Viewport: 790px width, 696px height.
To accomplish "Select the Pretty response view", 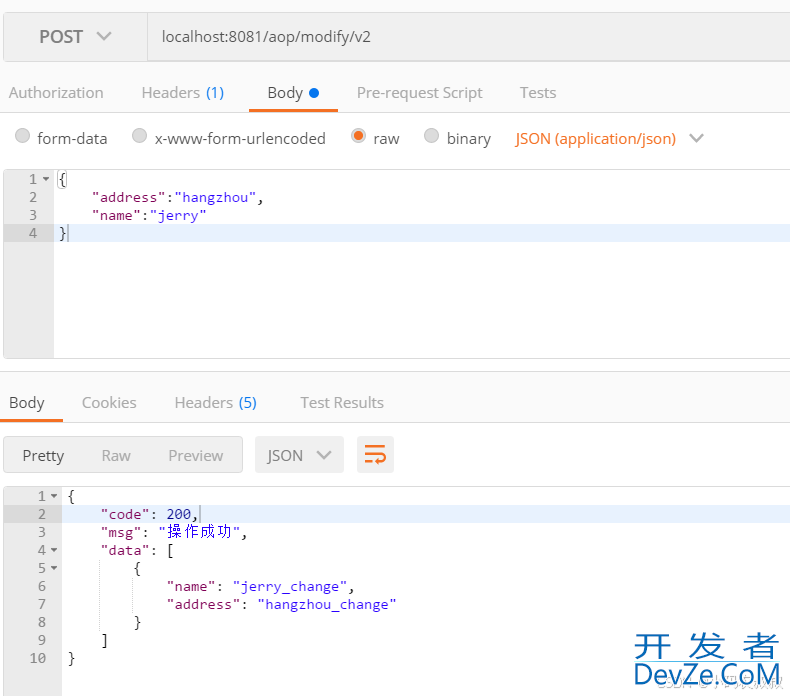I will pos(43,456).
